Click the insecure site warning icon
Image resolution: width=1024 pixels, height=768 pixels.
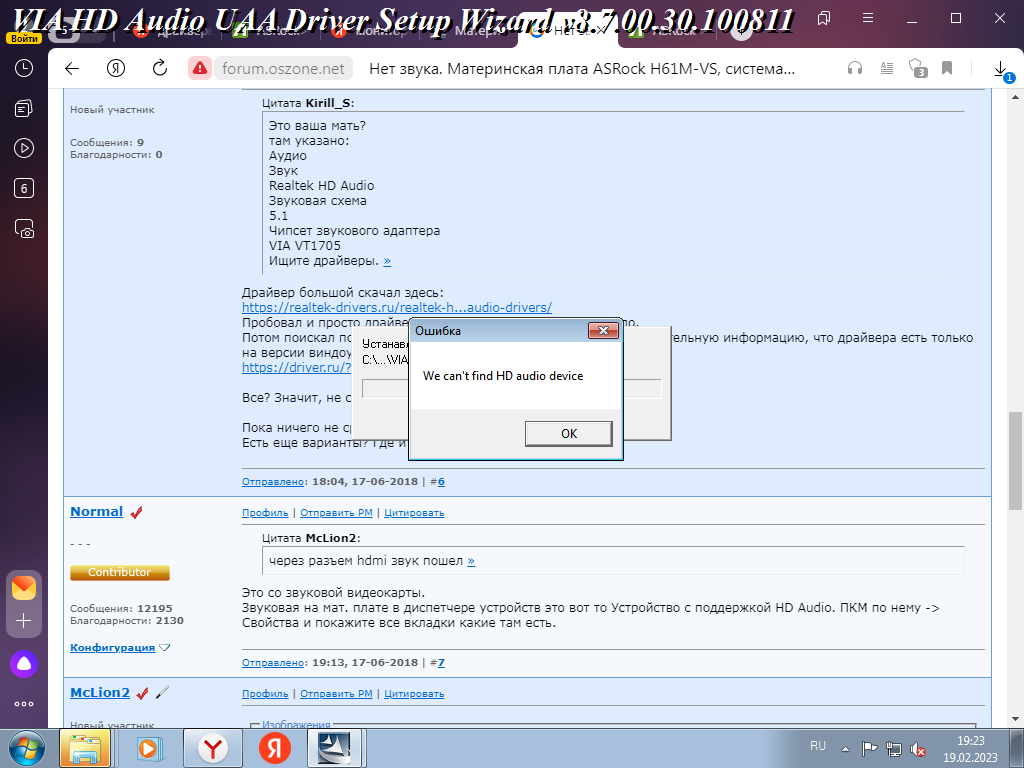point(200,68)
